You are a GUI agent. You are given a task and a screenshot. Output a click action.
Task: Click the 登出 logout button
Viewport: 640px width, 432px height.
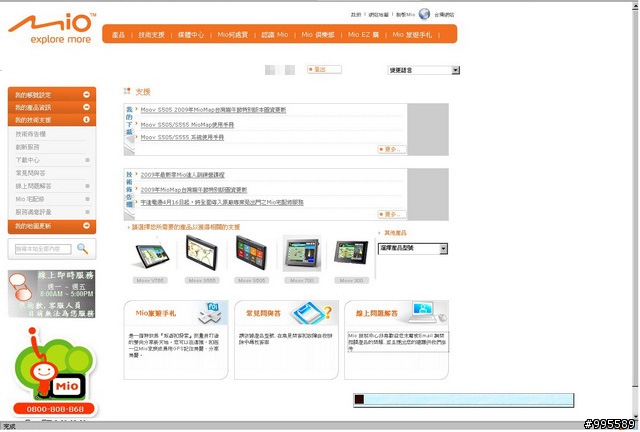coord(324,69)
